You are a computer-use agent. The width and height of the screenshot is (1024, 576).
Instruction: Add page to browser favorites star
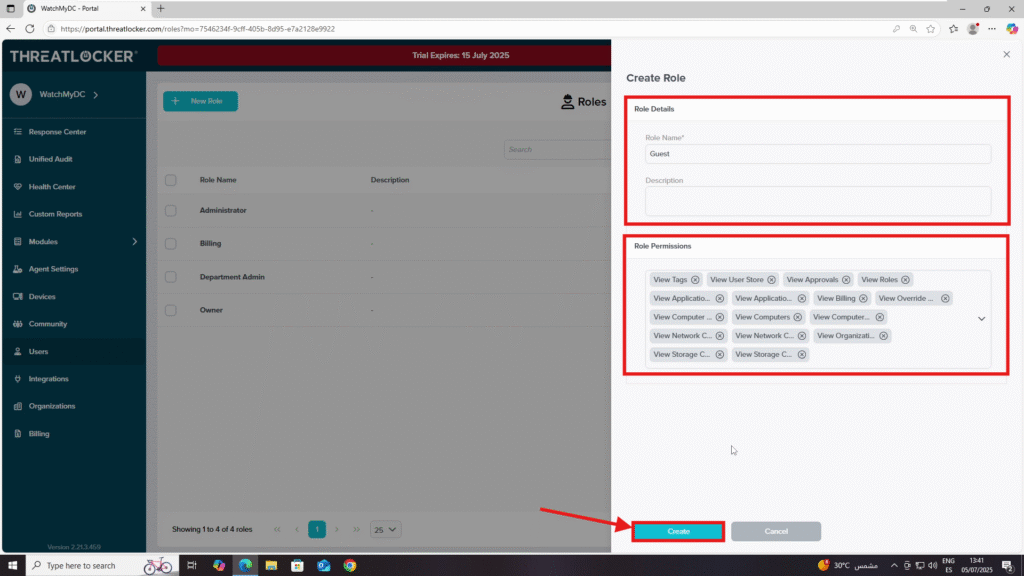click(931, 29)
